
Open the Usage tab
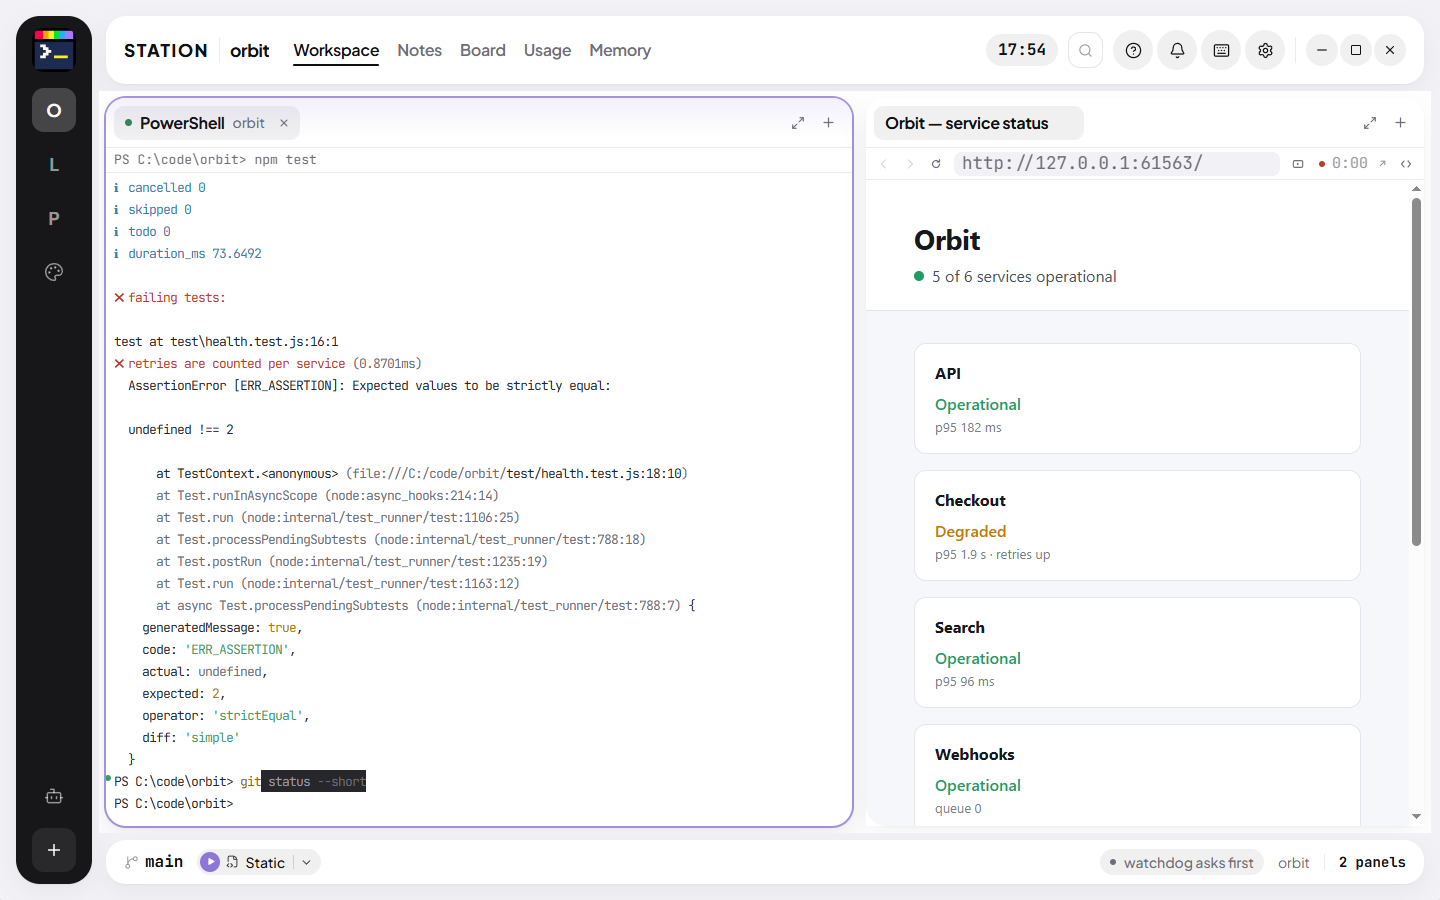[547, 50]
